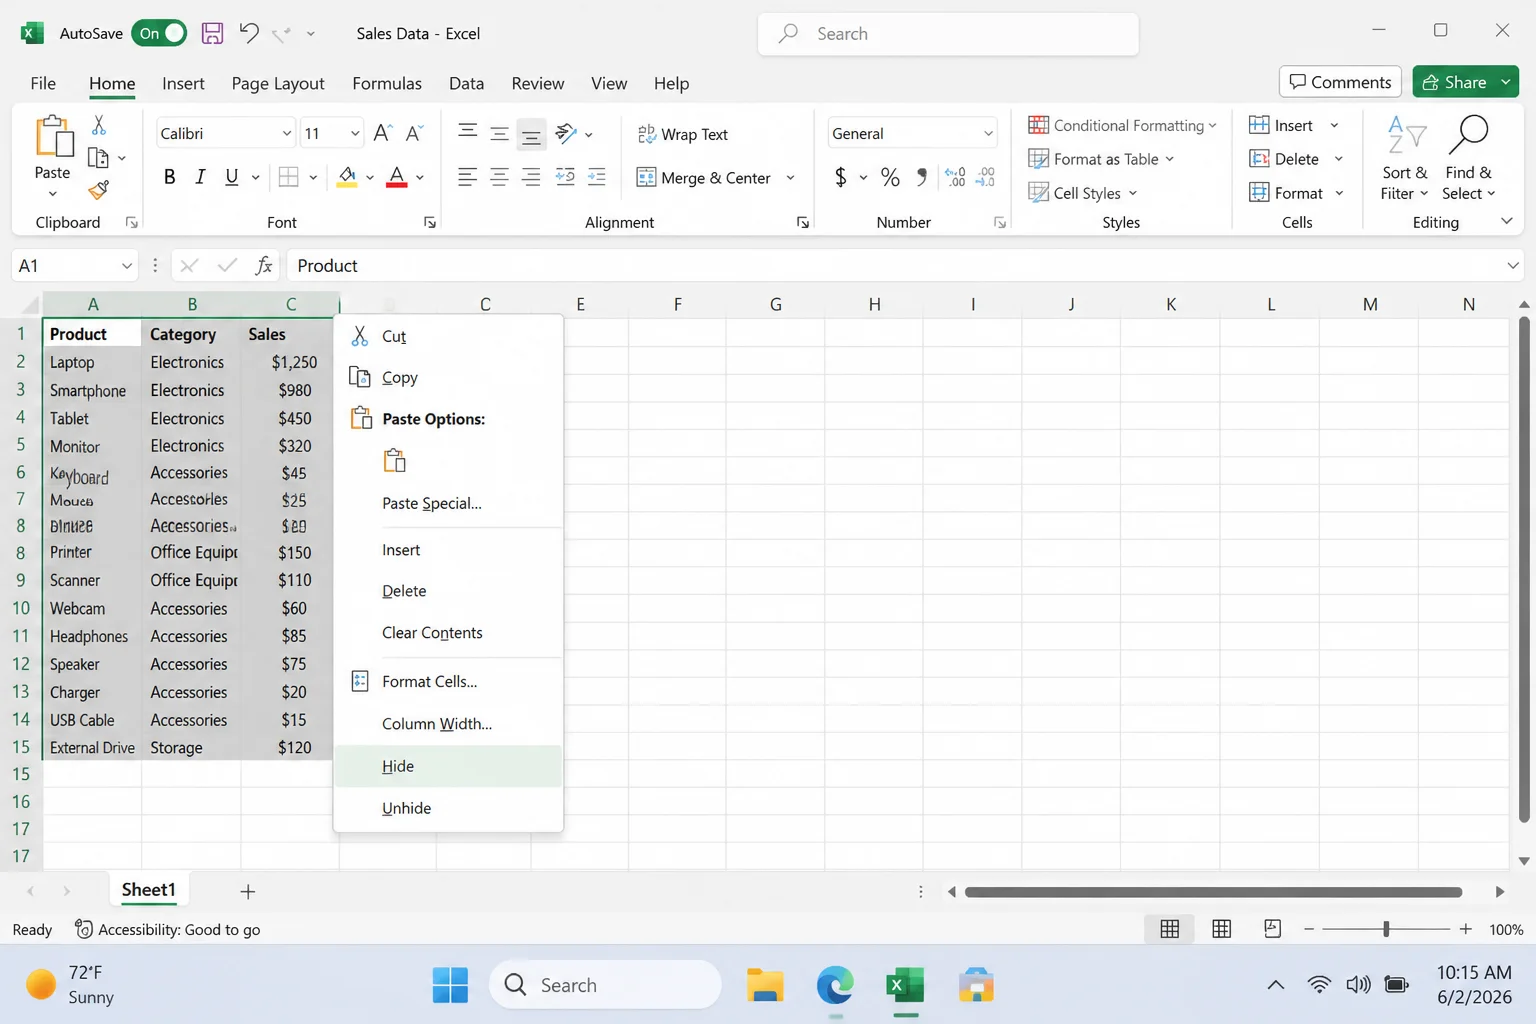Image resolution: width=1536 pixels, height=1024 pixels.
Task: Choose Hide from context menu
Action: (448, 766)
